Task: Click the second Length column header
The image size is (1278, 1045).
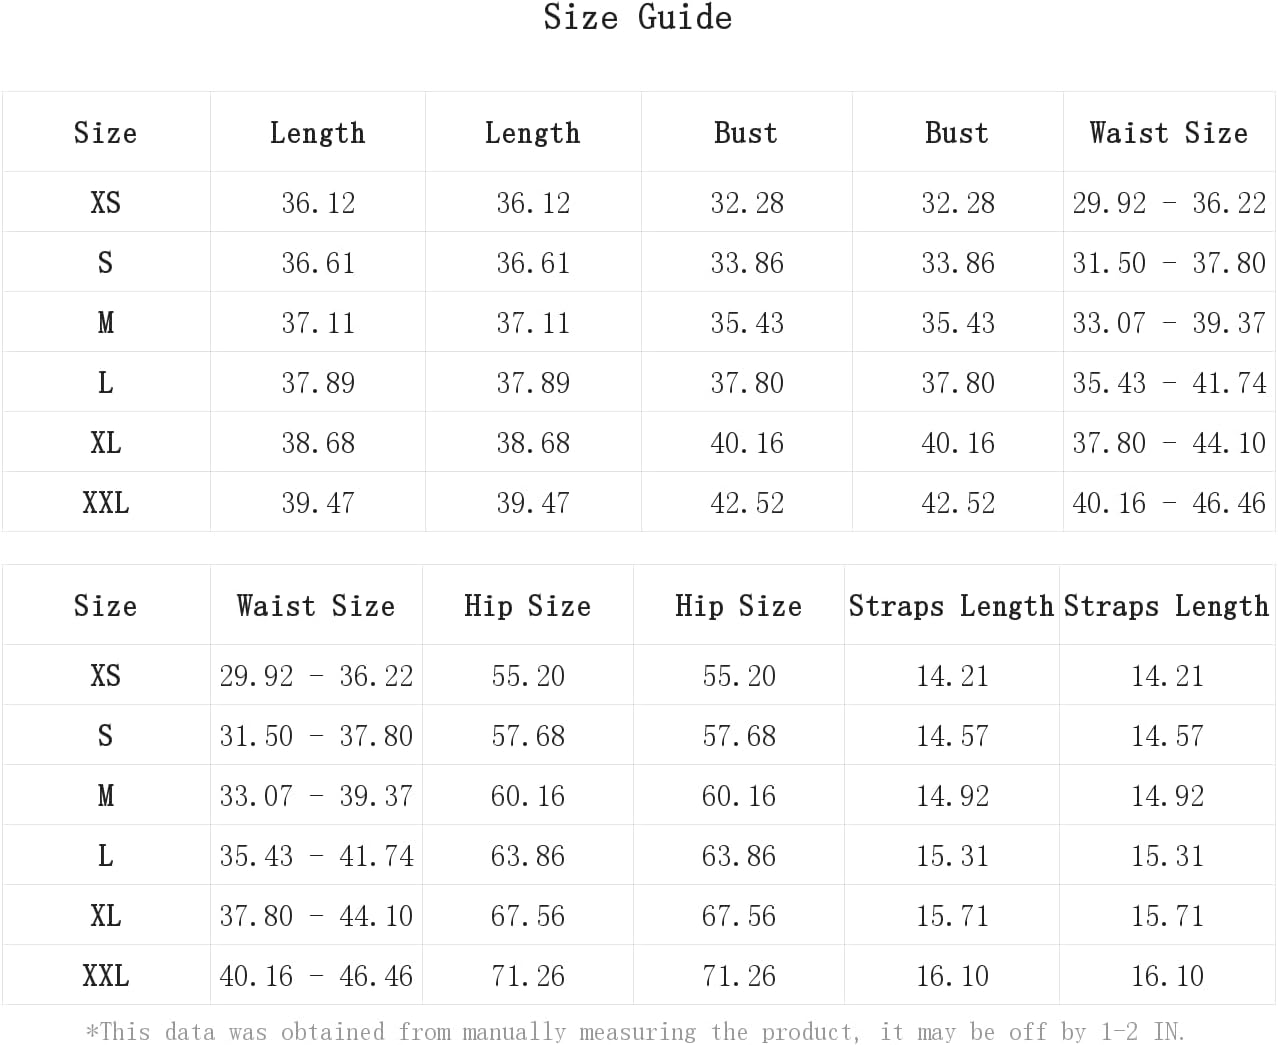Action: click(x=533, y=133)
